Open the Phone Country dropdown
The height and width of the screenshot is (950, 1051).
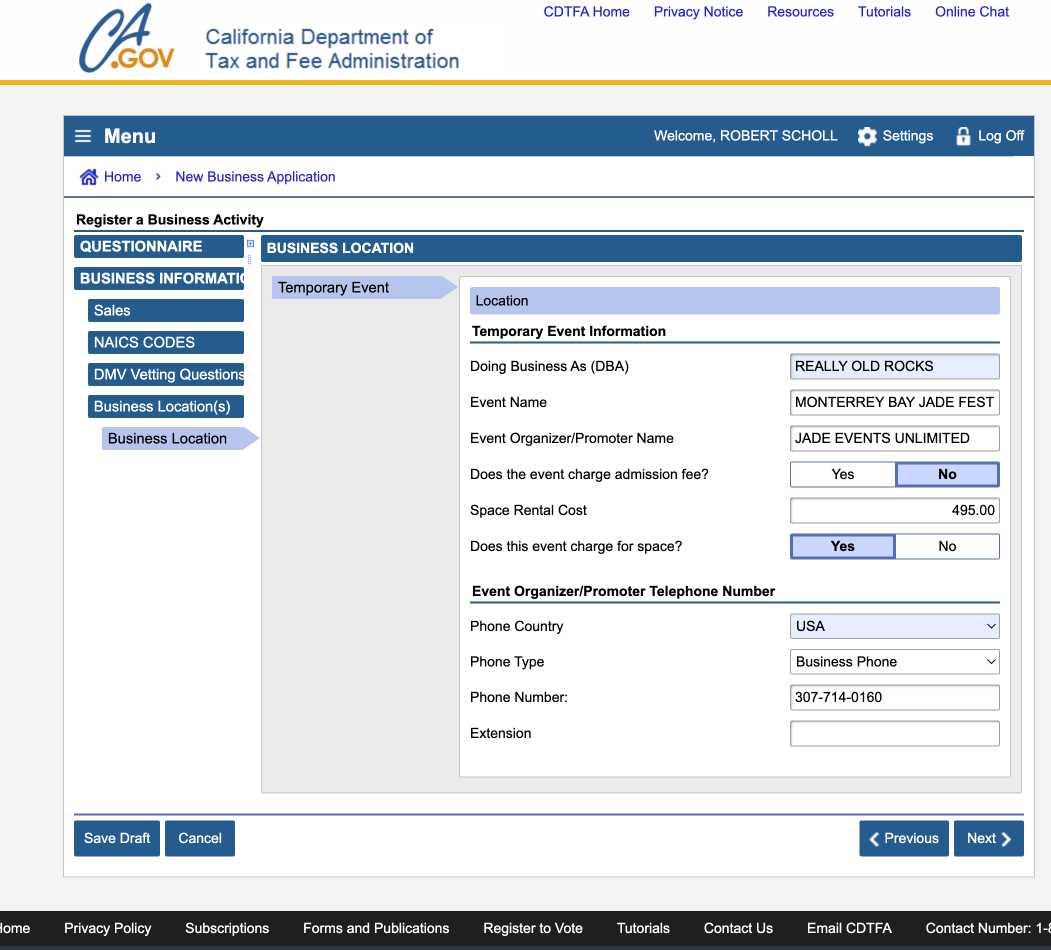pyautogui.click(x=894, y=626)
